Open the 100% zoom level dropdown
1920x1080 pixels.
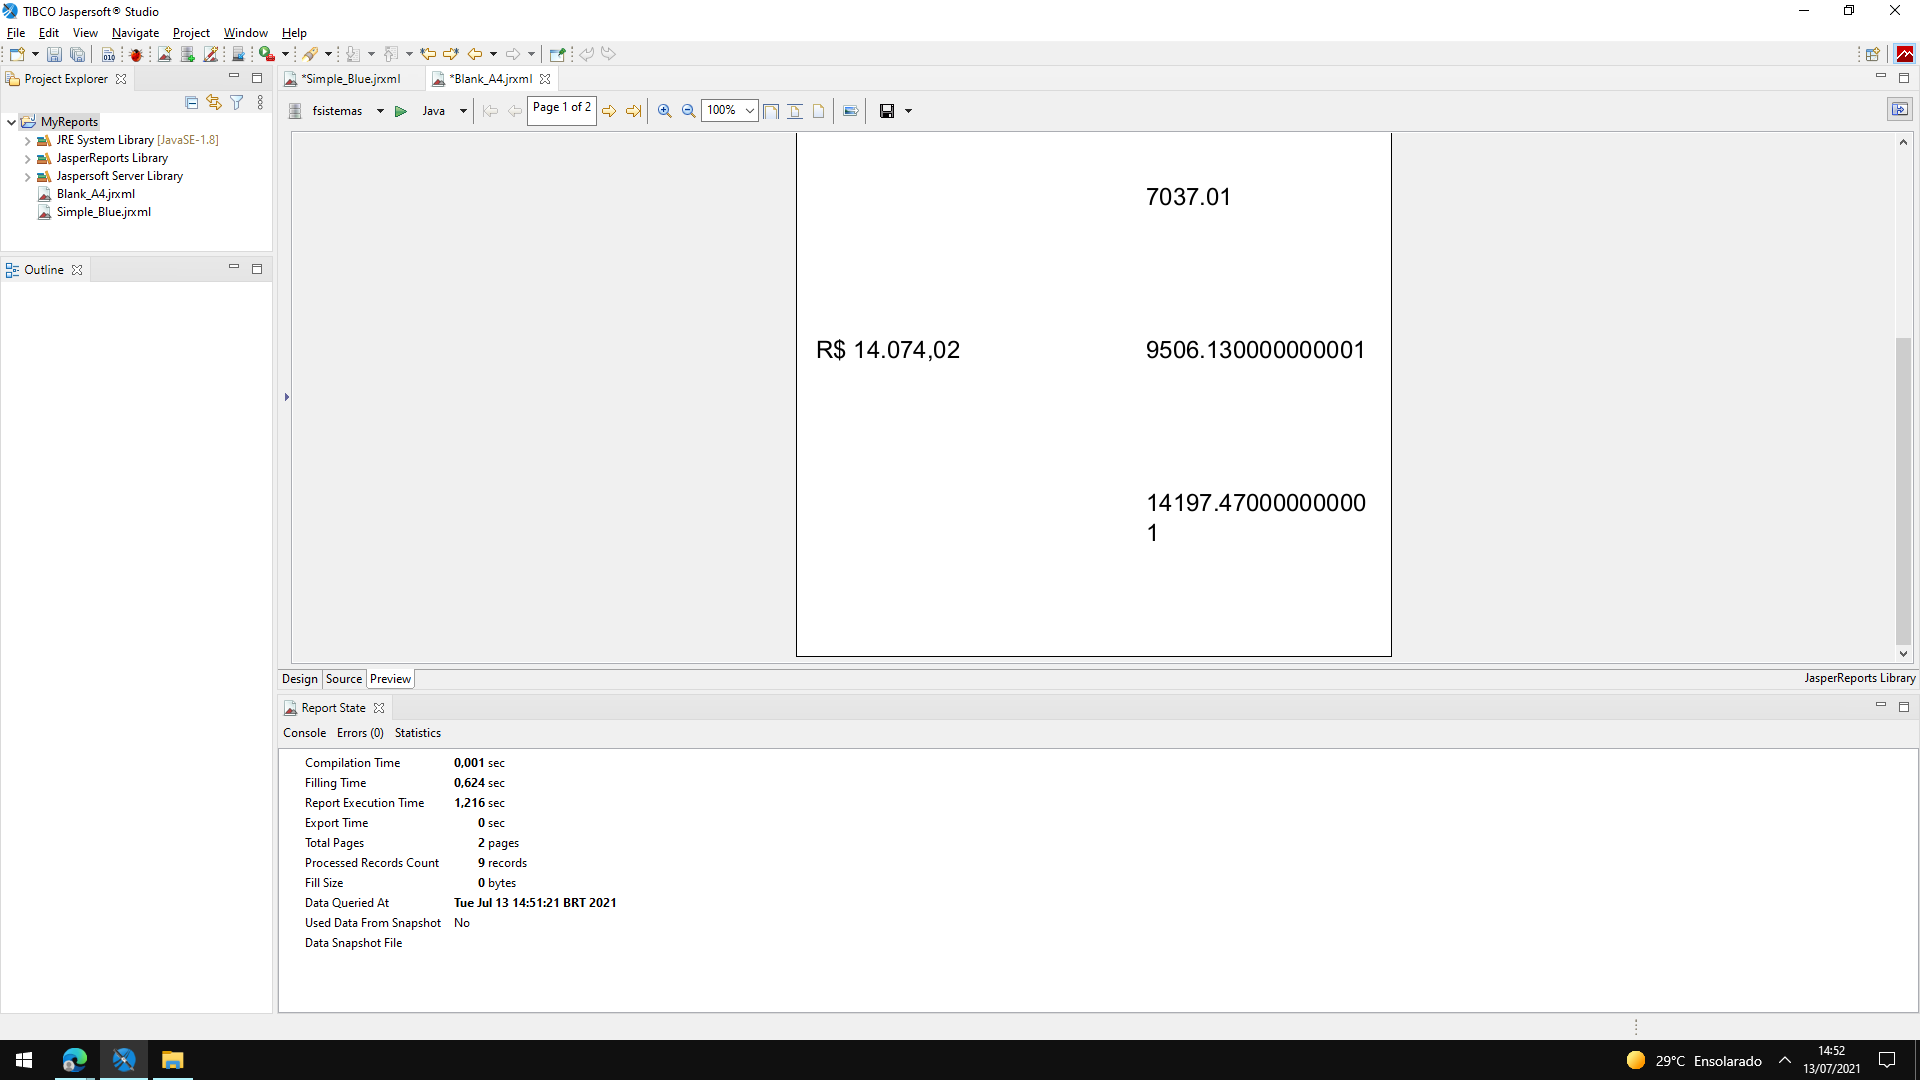click(749, 111)
